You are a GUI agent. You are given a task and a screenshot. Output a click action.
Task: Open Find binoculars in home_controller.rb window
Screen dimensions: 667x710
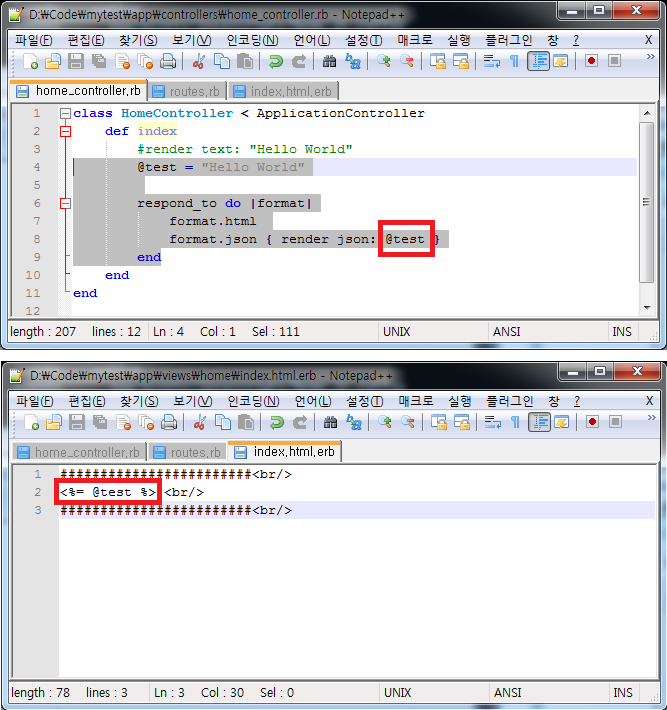point(329,61)
